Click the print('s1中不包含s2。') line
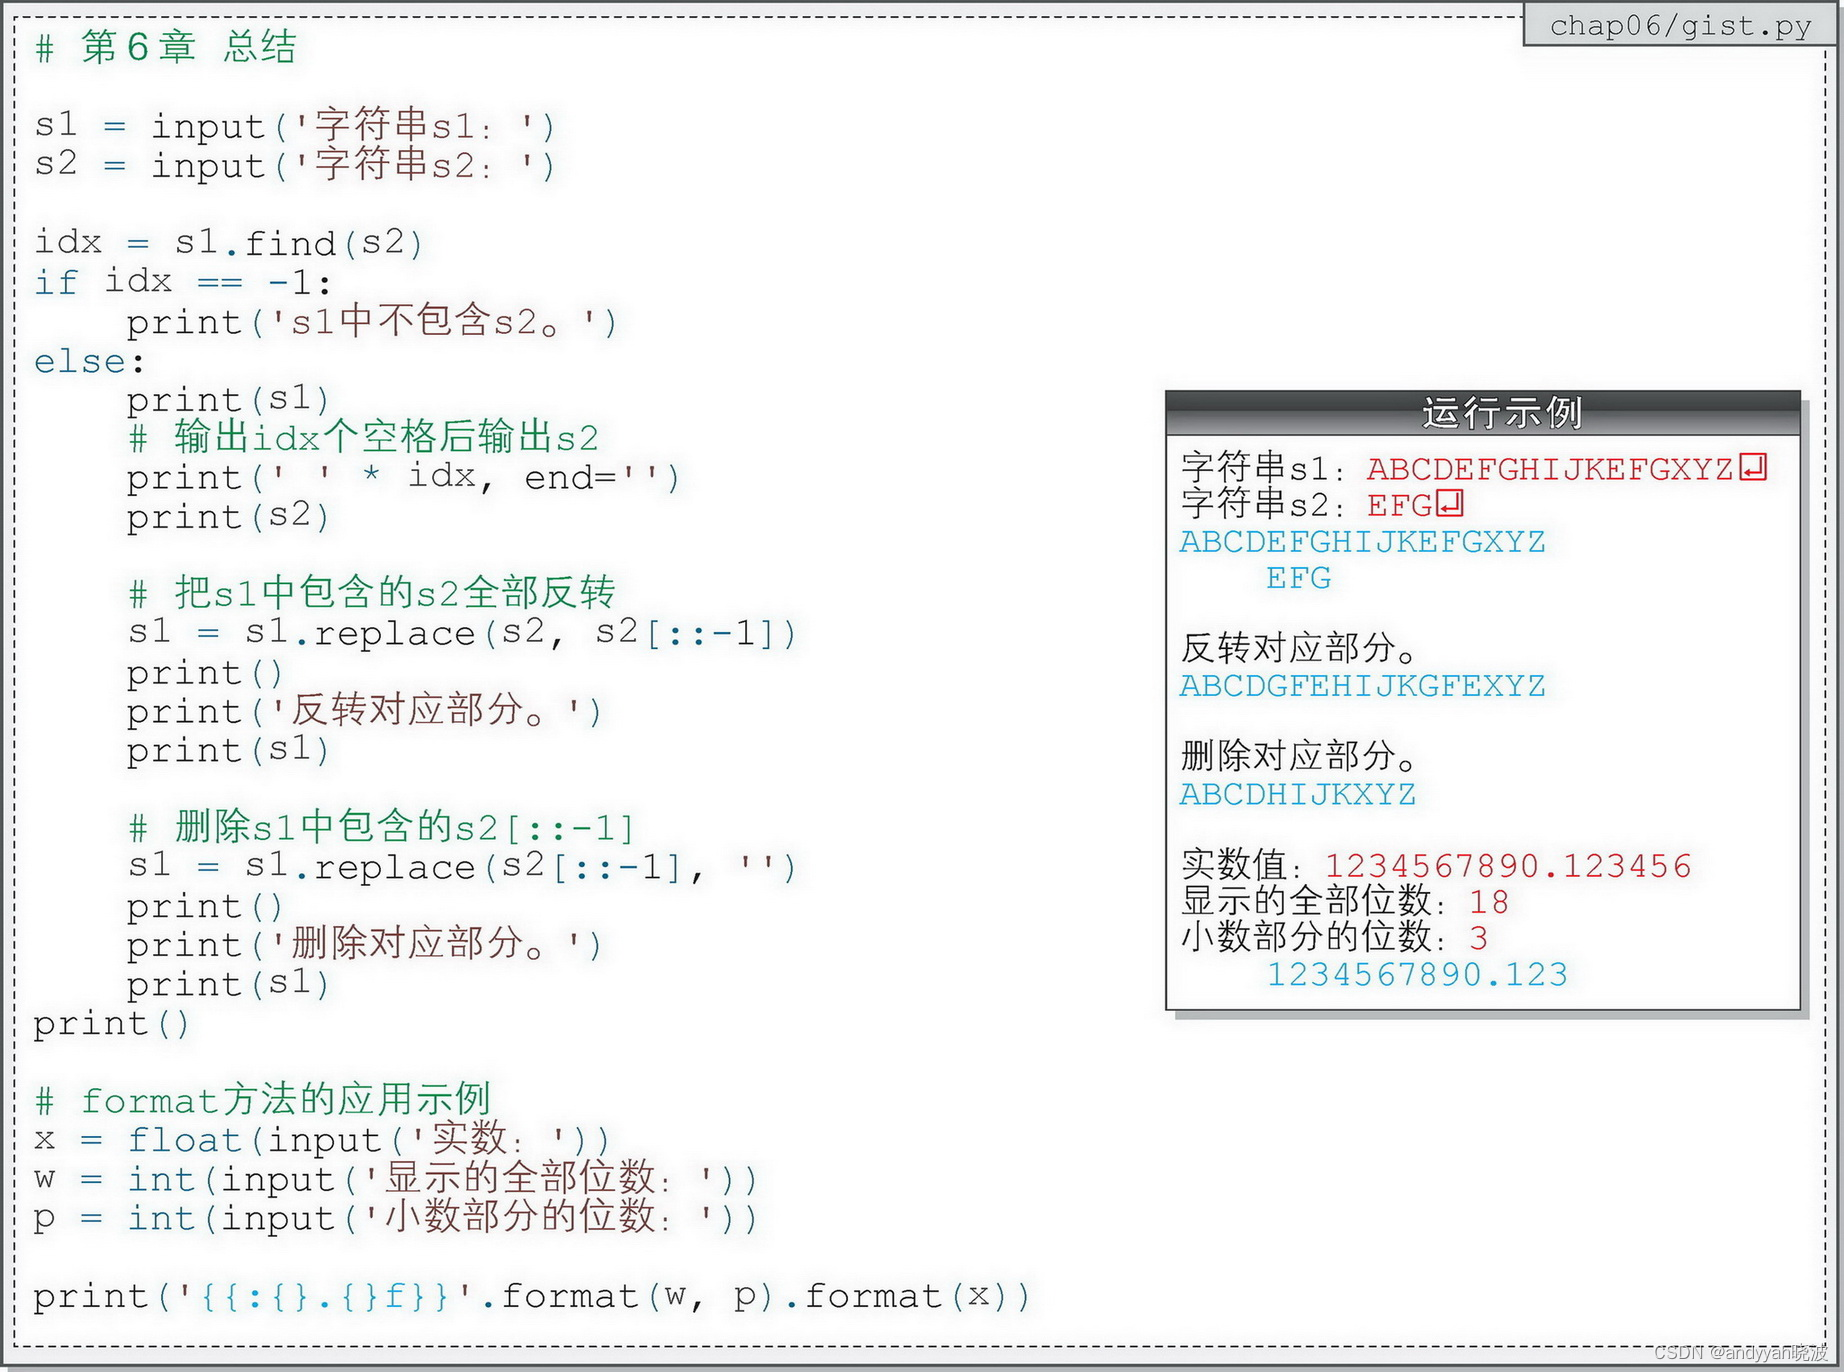Viewport: 1844px width, 1372px height. [x=372, y=322]
